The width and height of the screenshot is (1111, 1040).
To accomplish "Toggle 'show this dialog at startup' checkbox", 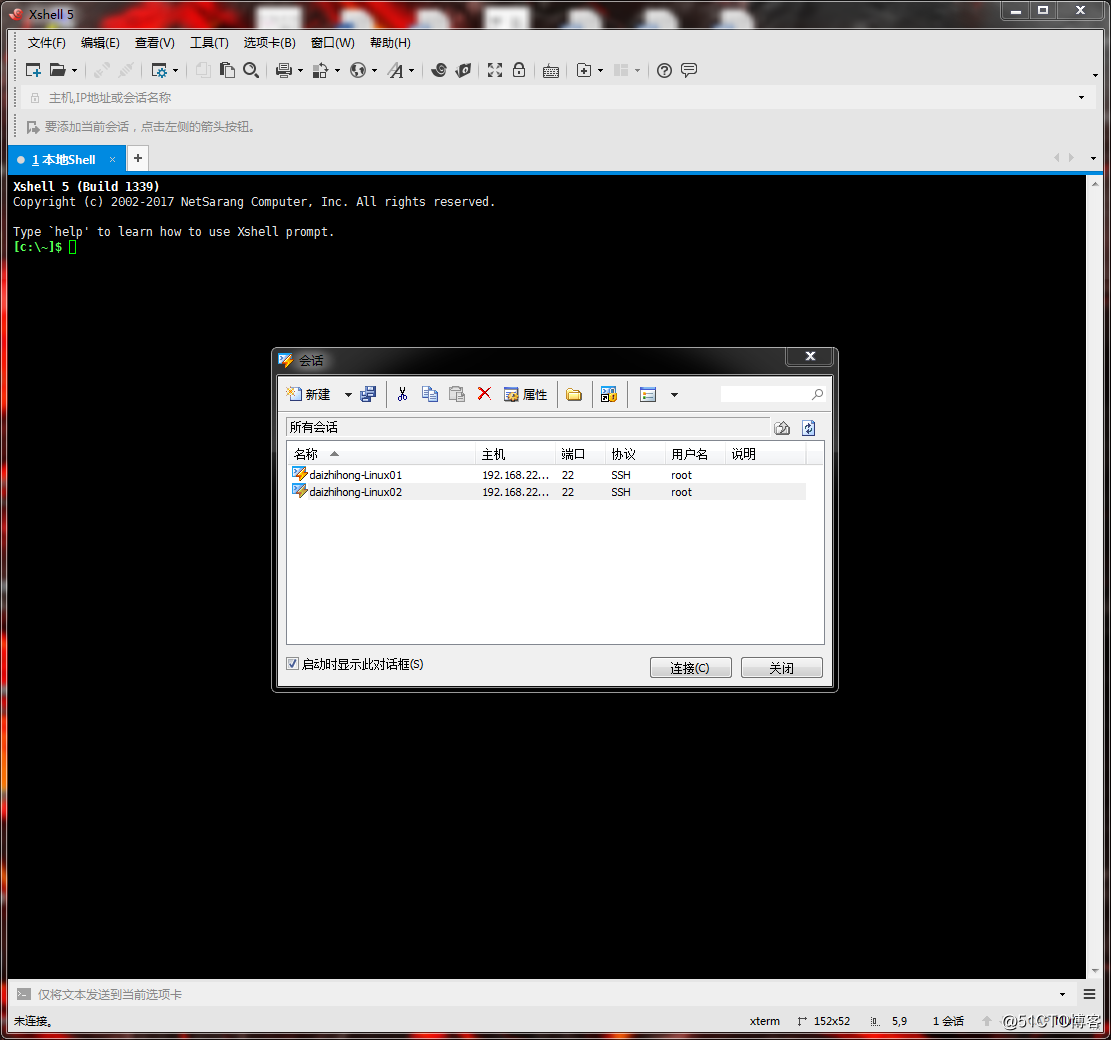I will pos(292,664).
